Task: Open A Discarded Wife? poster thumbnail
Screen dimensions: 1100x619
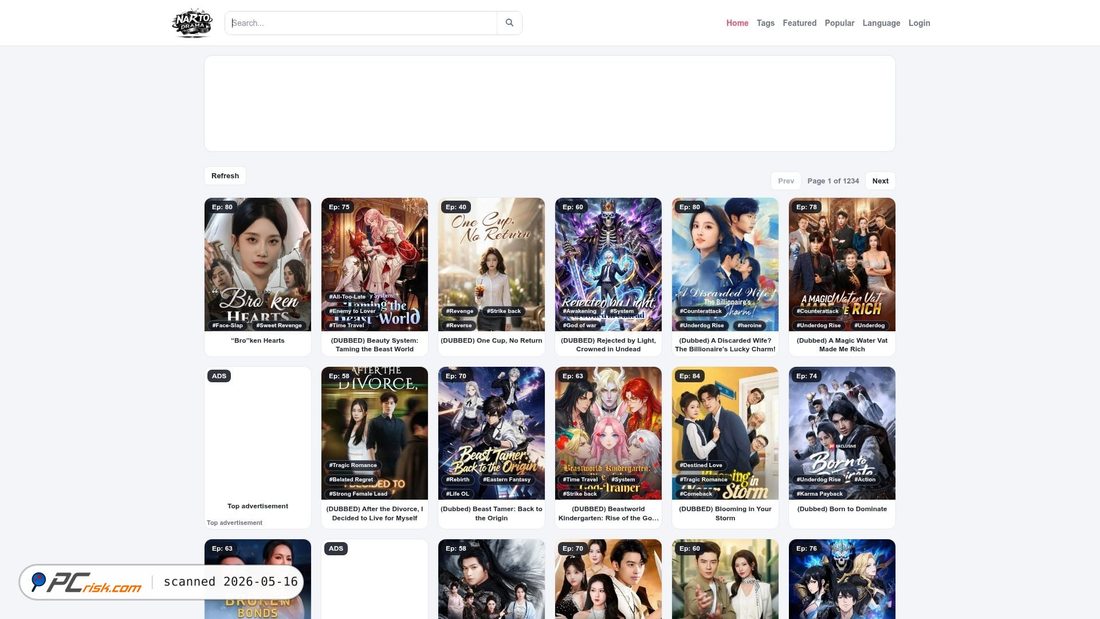Action: tap(725, 264)
